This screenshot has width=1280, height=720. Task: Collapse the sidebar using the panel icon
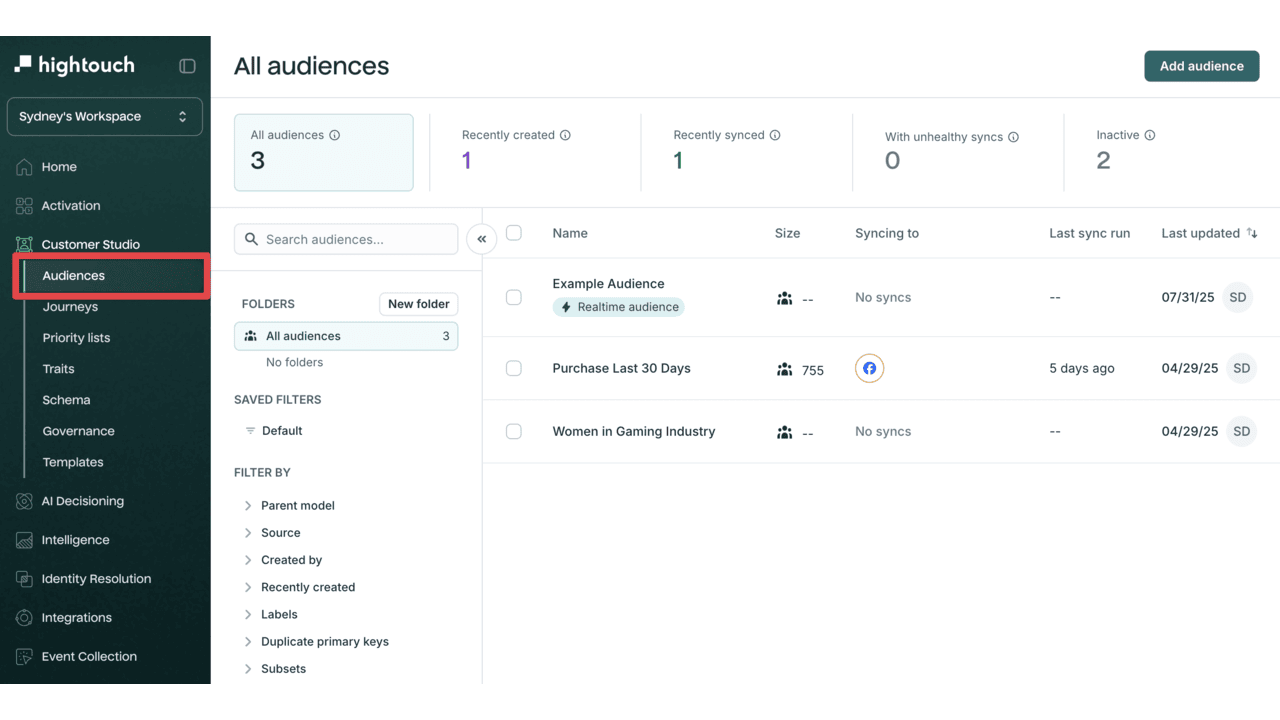pyautogui.click(x=187, y=66)
